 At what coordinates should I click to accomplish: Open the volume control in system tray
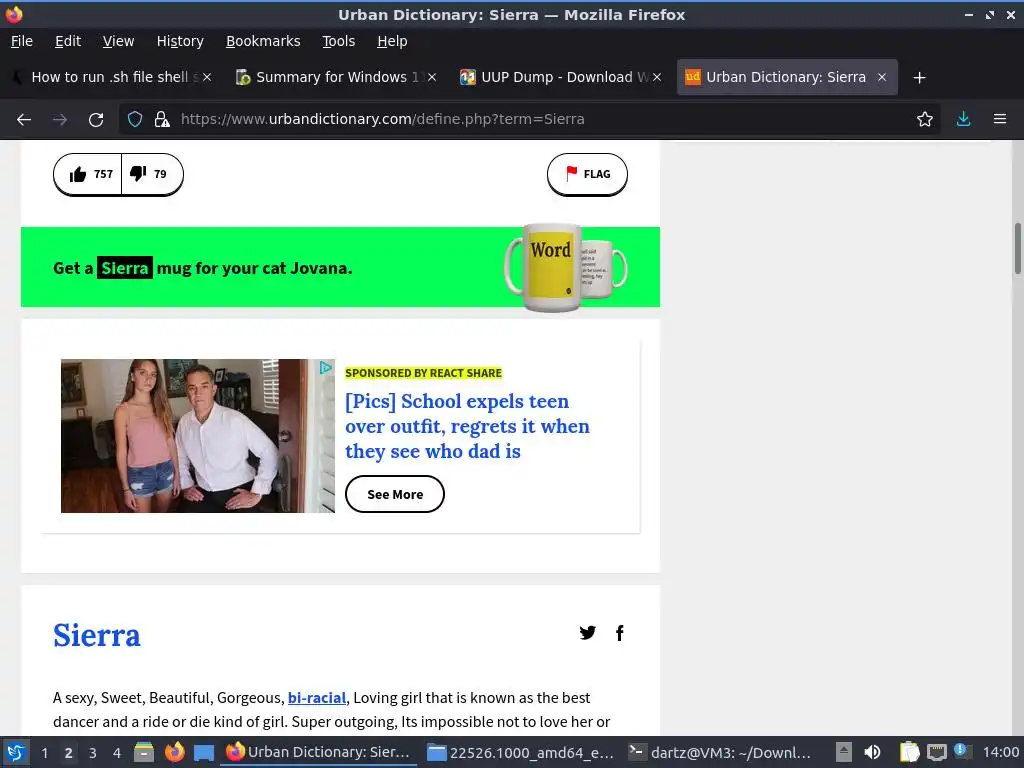pos(872,752)
